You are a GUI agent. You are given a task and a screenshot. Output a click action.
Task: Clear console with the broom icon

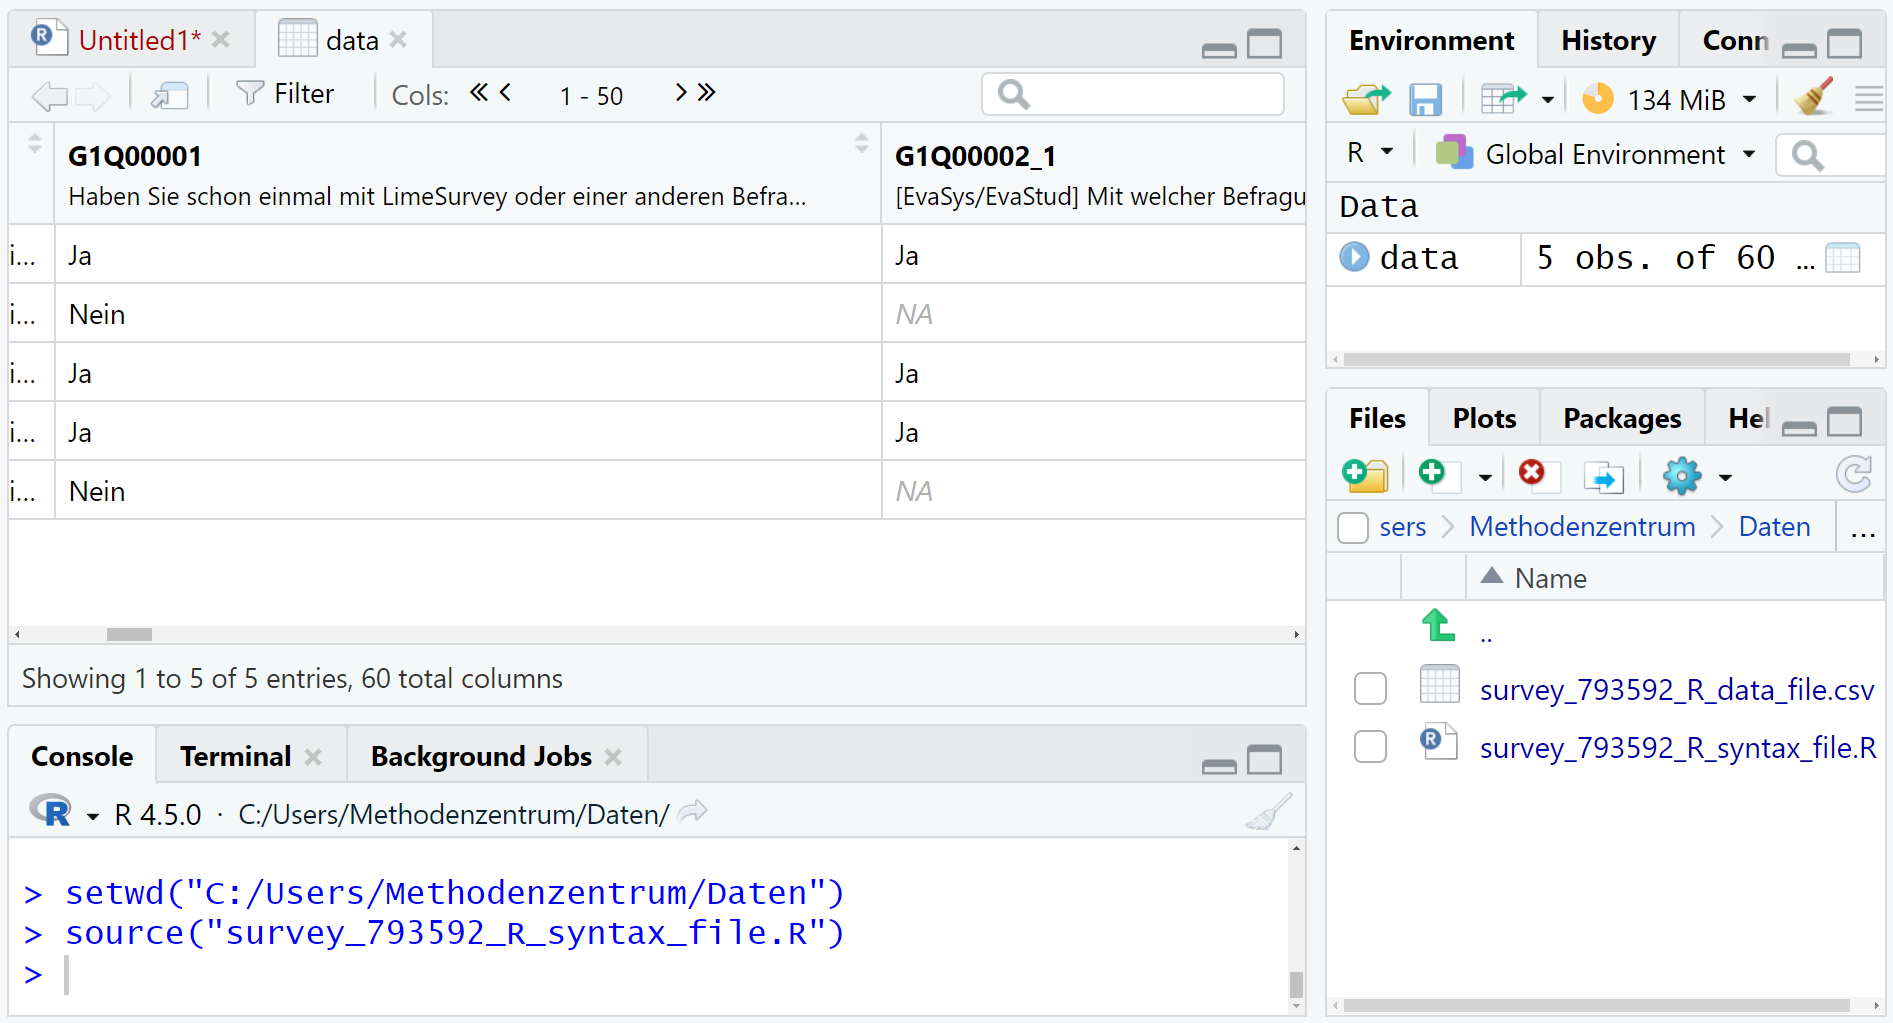[1268, 813]
